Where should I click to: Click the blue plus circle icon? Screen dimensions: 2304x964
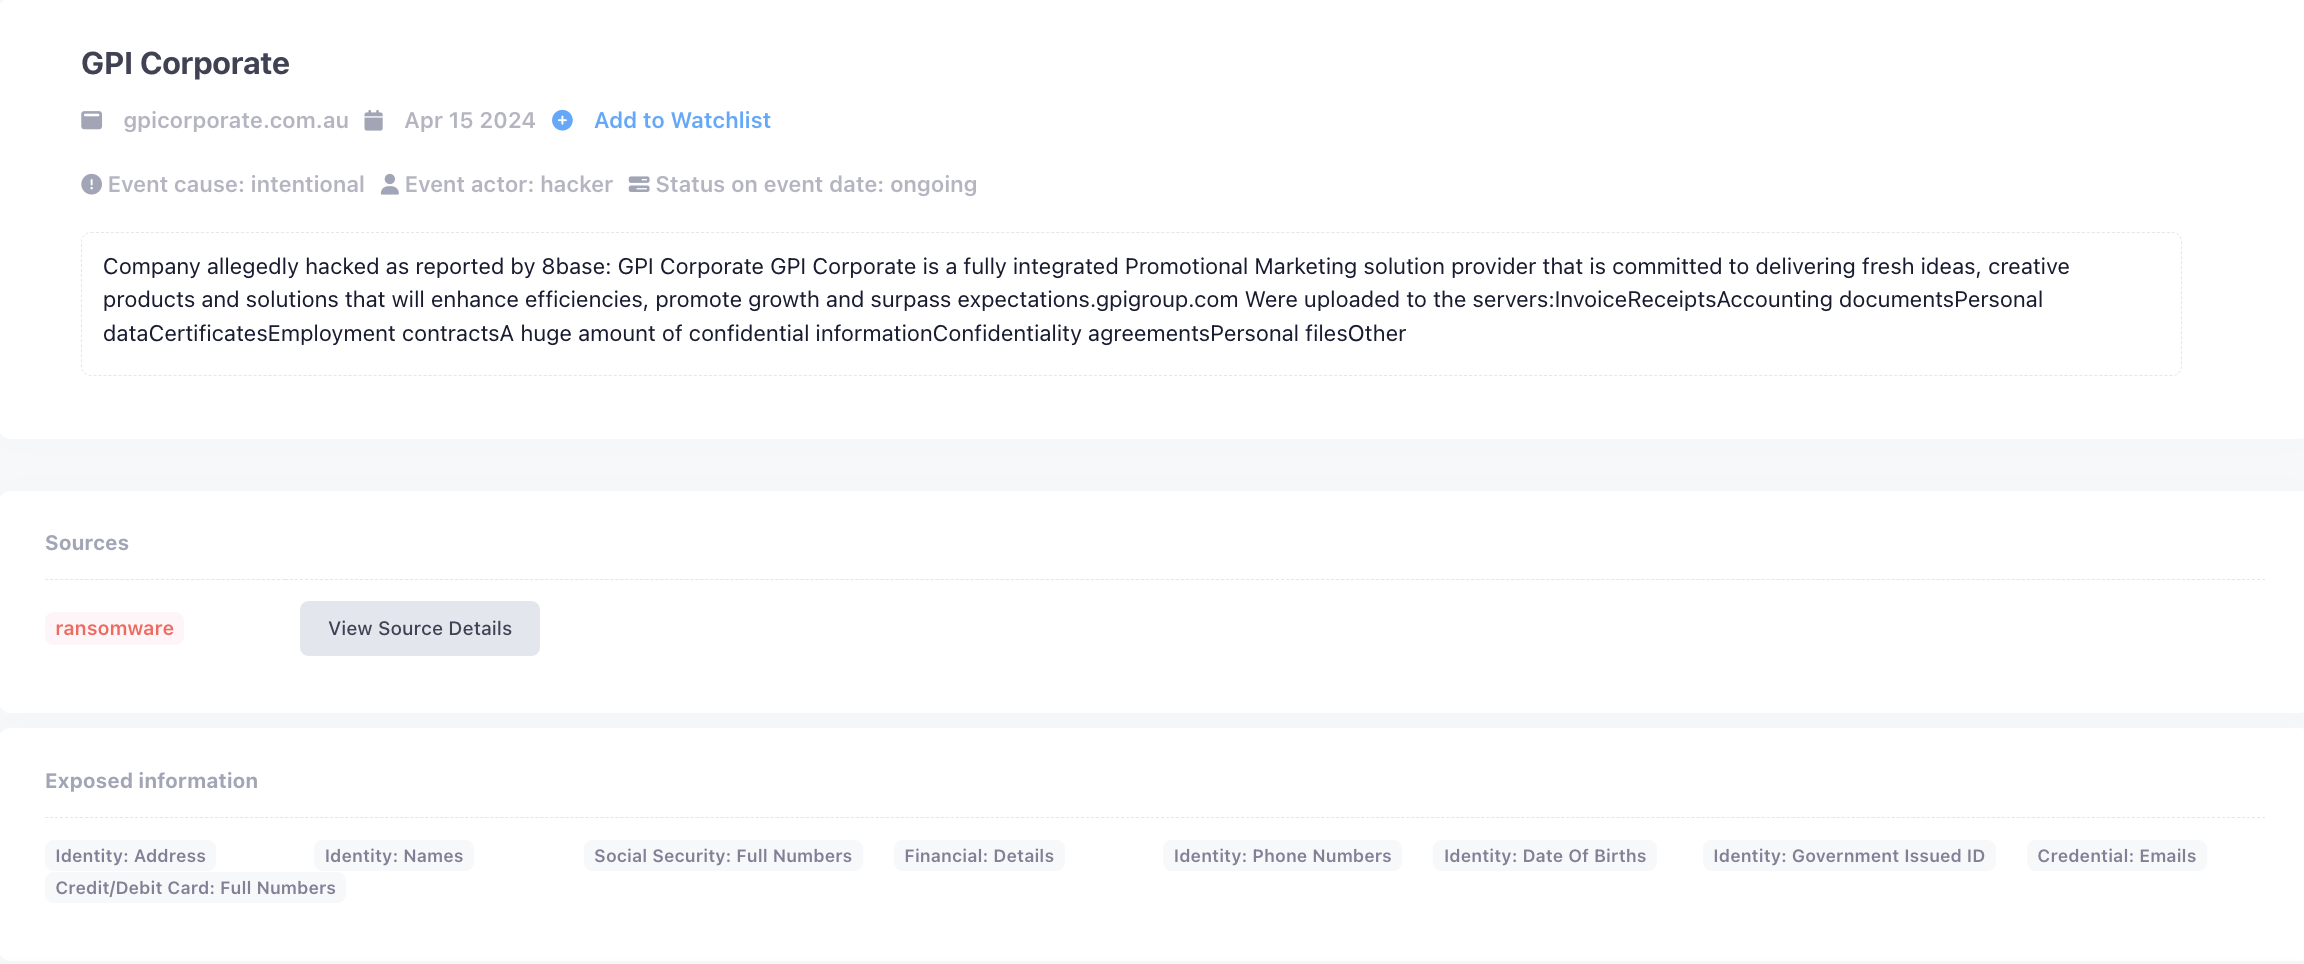tap(562, 120)
